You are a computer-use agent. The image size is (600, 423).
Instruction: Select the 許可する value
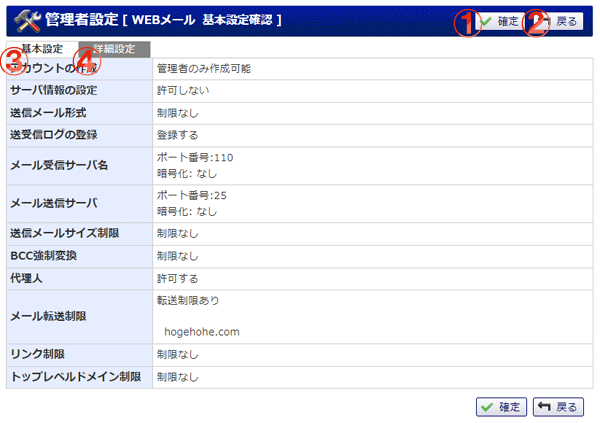click(x=178, y=279)
